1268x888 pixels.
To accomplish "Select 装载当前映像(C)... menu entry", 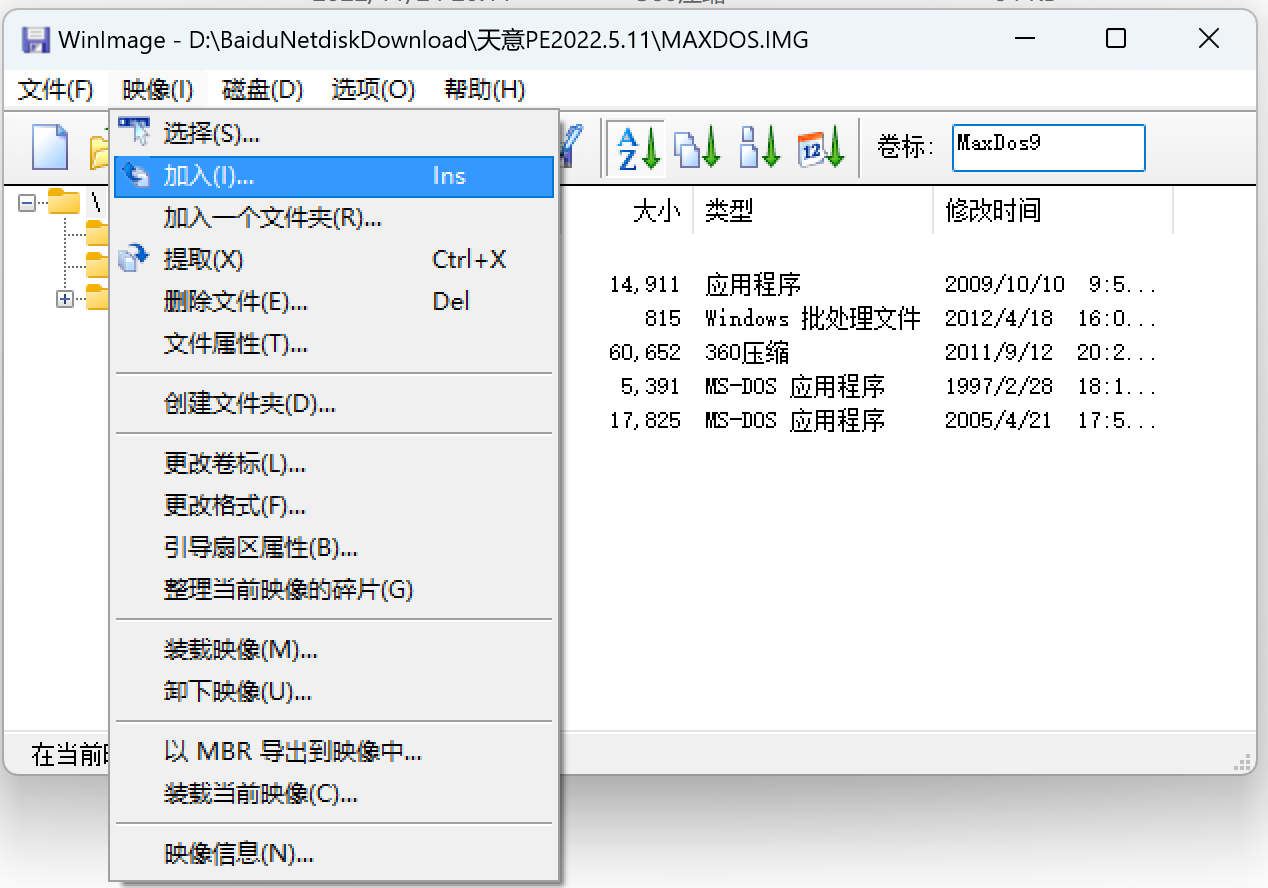I will 334,794.
